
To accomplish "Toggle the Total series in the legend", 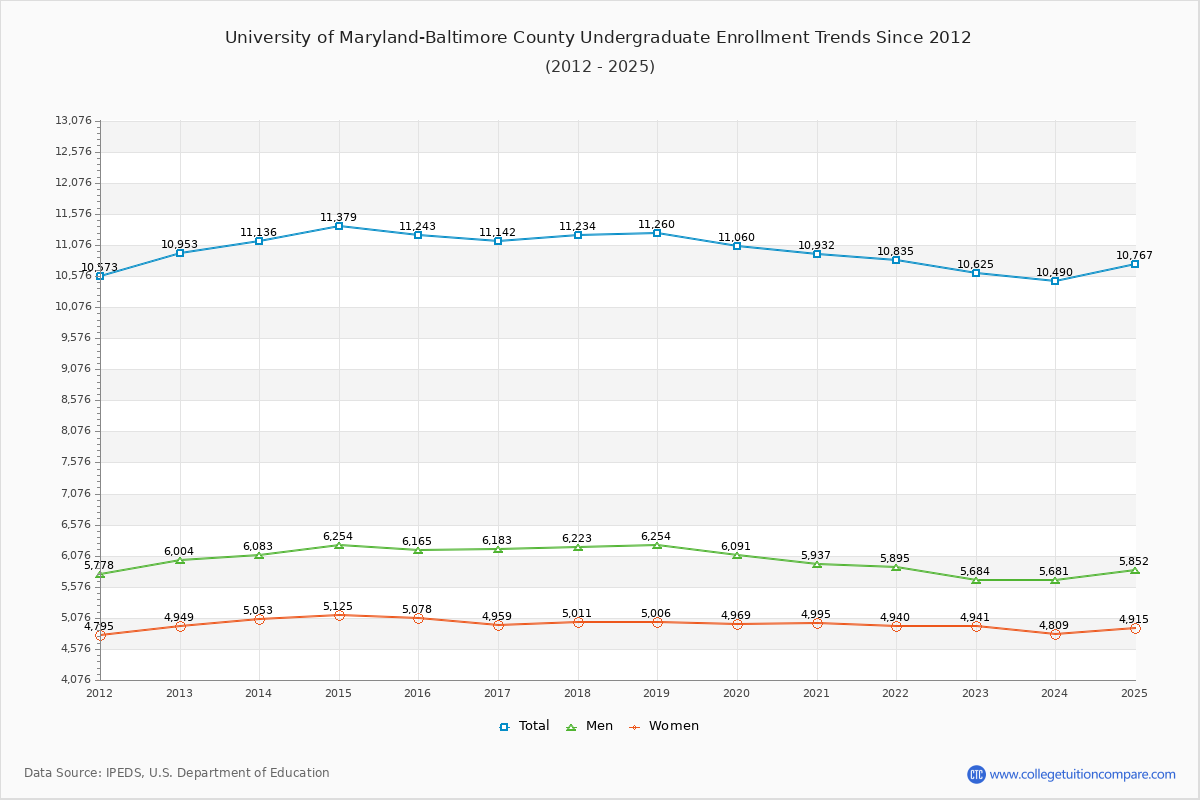I will [x=525, y=726].
